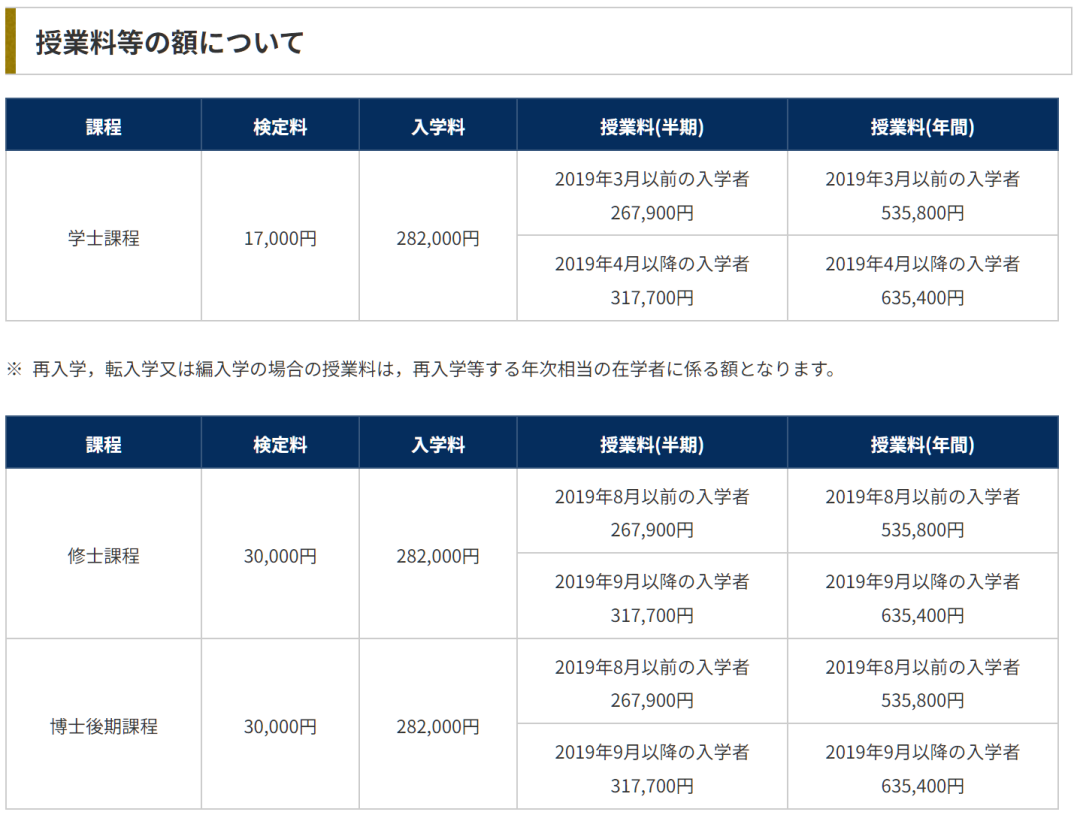Click the 授業料(半期) header in first table
The image size is (1080, 818).
652,124
